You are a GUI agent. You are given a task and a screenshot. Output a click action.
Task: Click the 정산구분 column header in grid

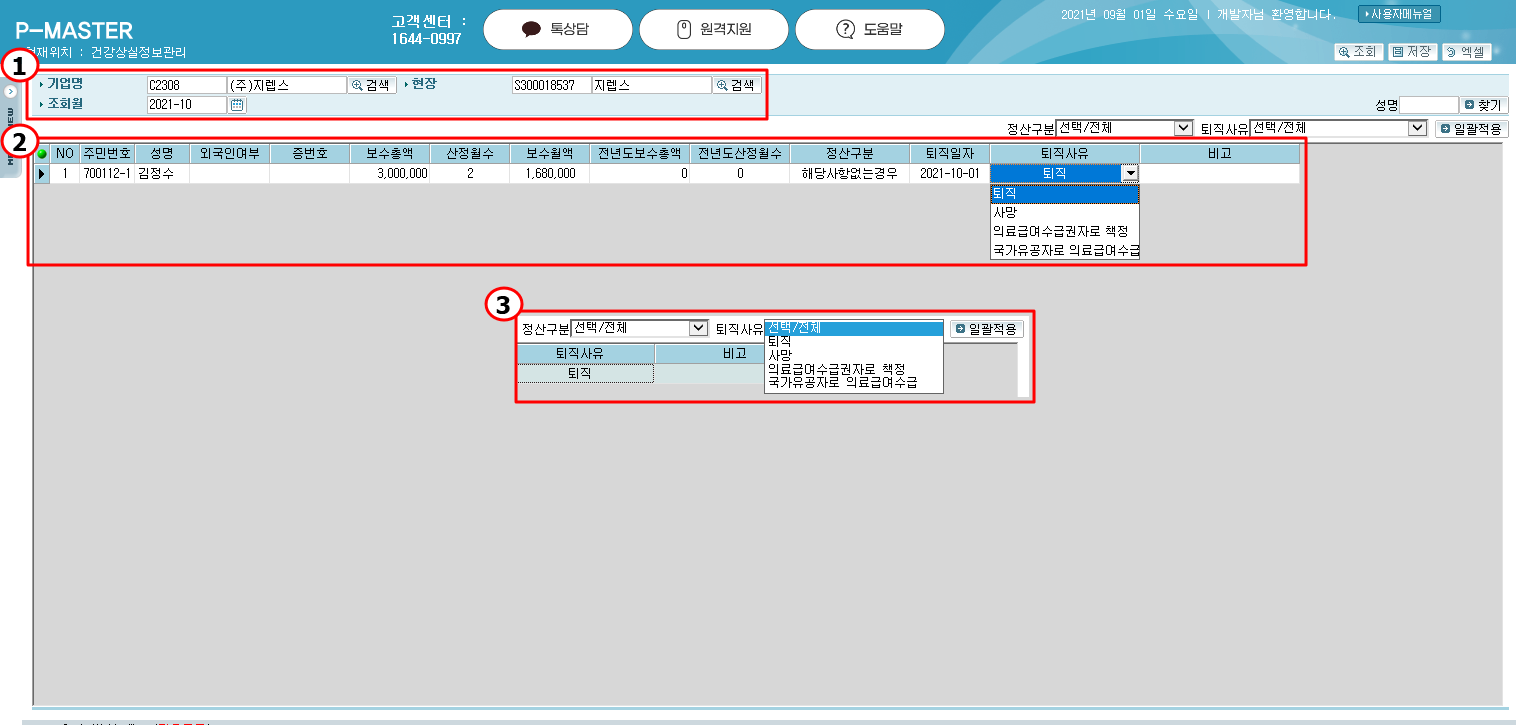pos(850,154)
